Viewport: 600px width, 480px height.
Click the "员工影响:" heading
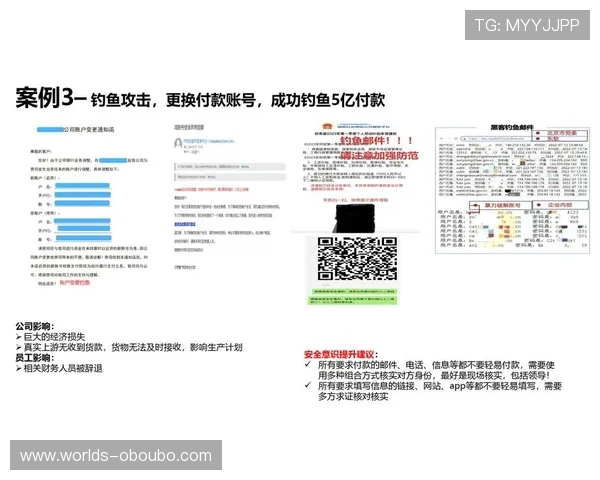point(35,358)
